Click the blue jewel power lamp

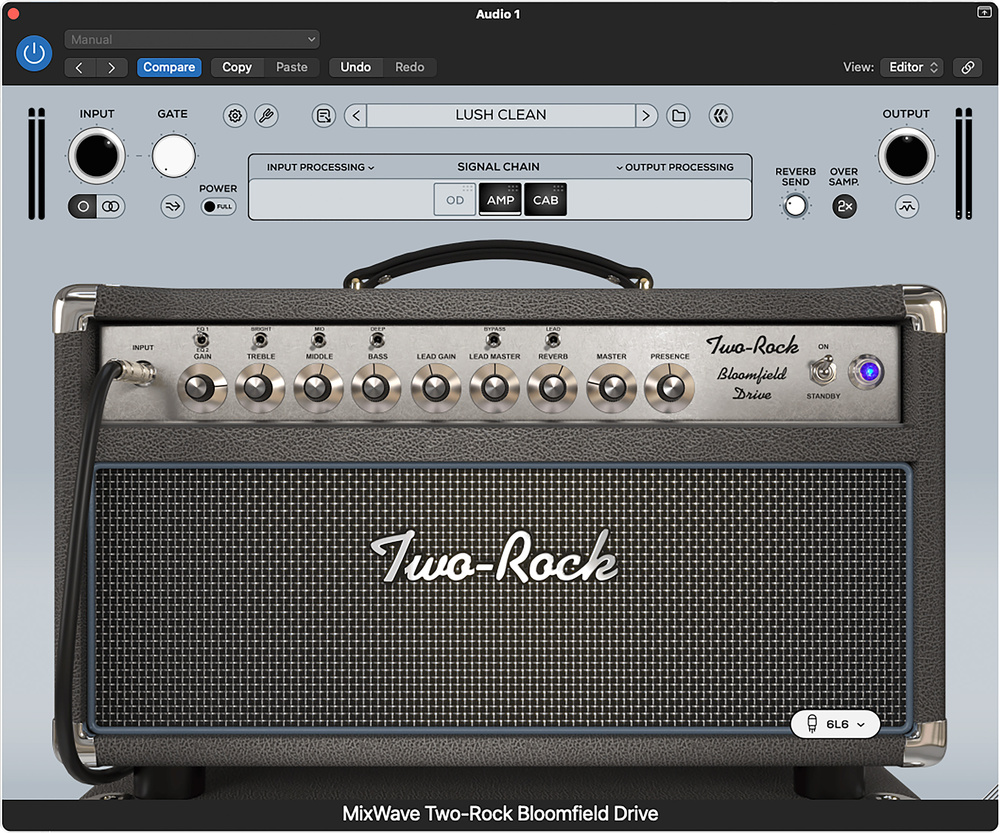(x=866, y=372)
